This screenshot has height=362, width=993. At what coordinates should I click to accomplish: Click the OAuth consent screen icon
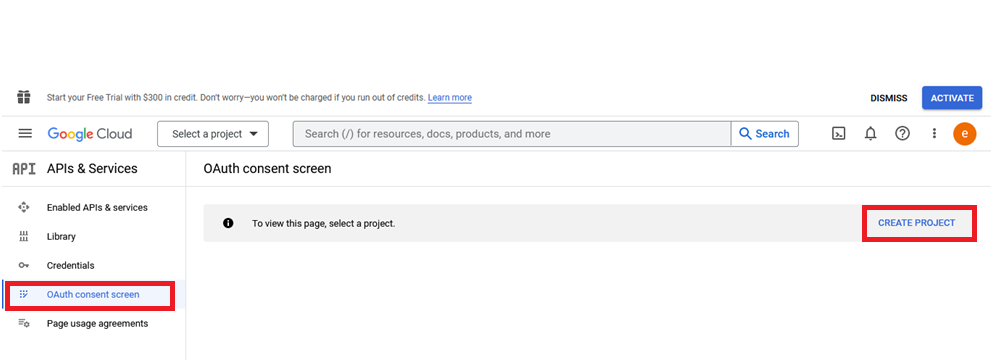(24, 294)
